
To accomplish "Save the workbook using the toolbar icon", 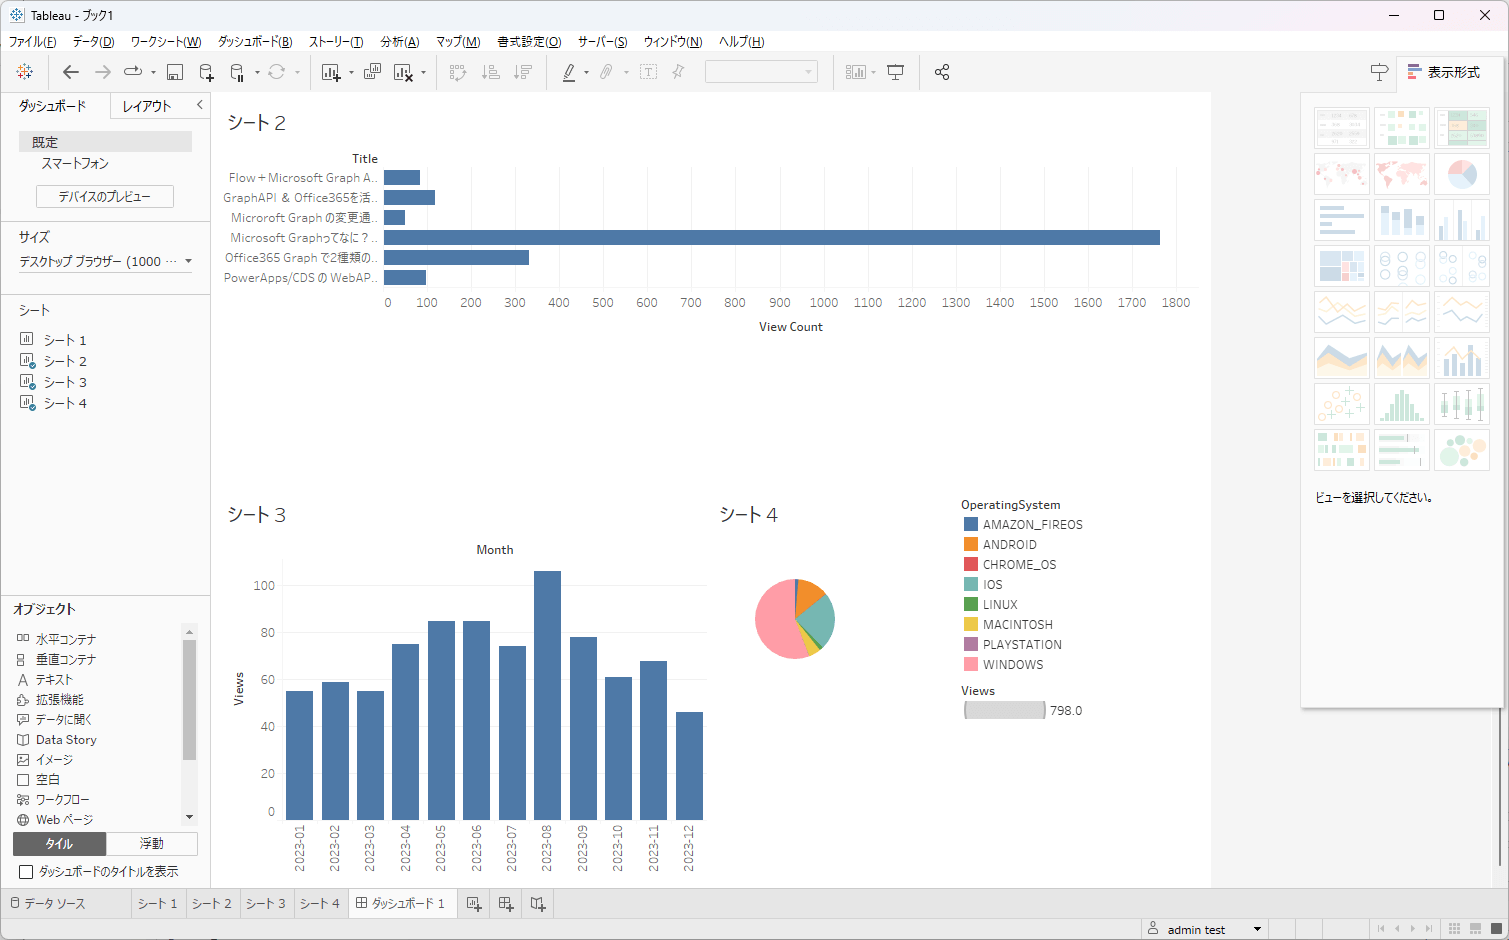I will click(175, 71).
